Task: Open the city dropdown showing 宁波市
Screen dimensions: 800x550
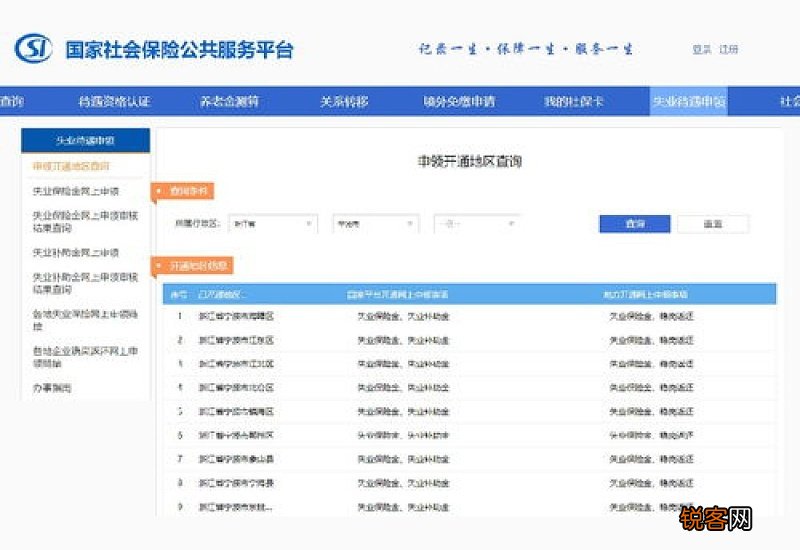Action: 376,223
